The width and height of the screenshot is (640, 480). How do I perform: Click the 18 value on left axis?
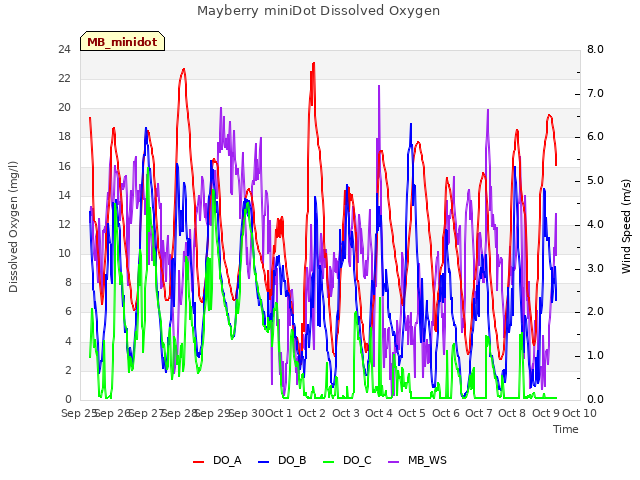64,137
